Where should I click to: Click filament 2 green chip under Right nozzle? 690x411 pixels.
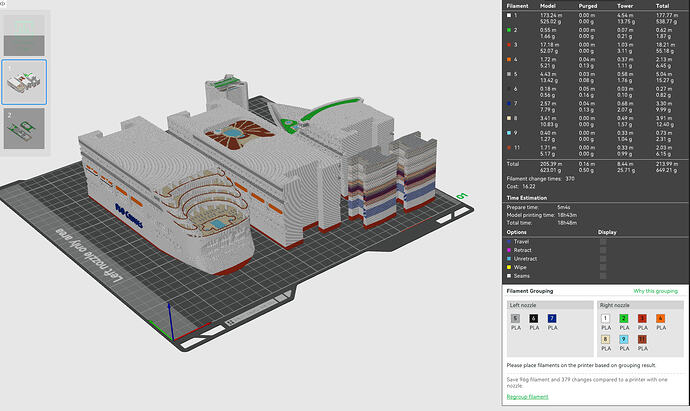click(x=624, y=318)
